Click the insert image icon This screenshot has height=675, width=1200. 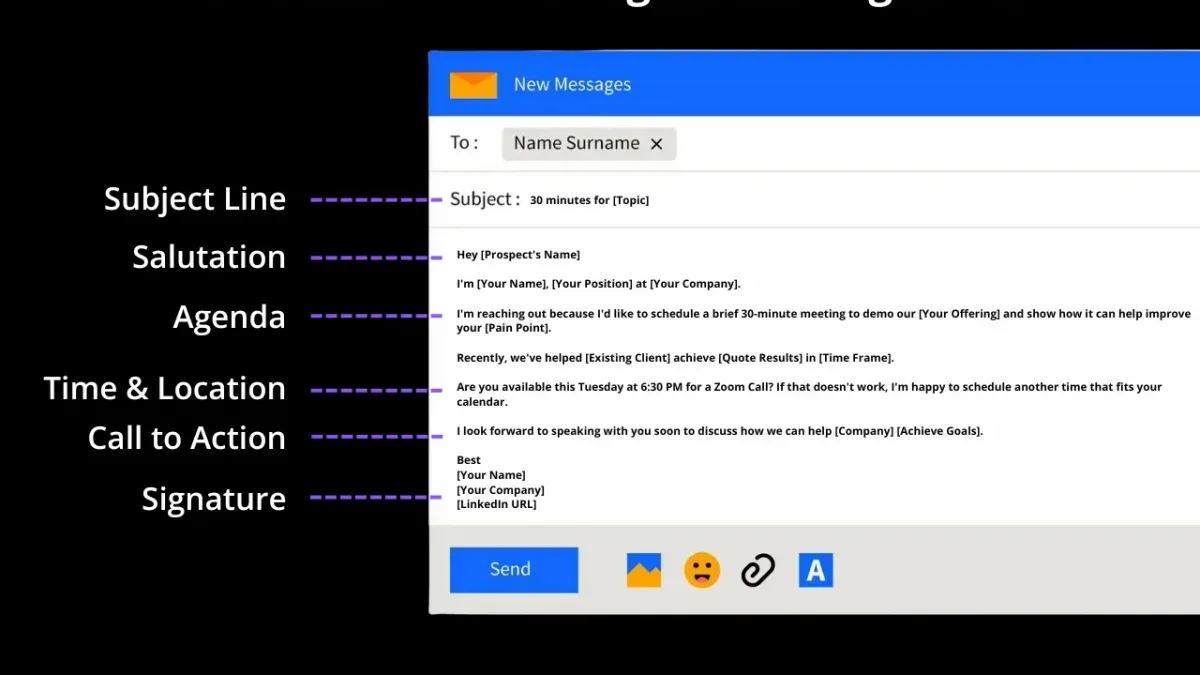[x=644, y=570]
